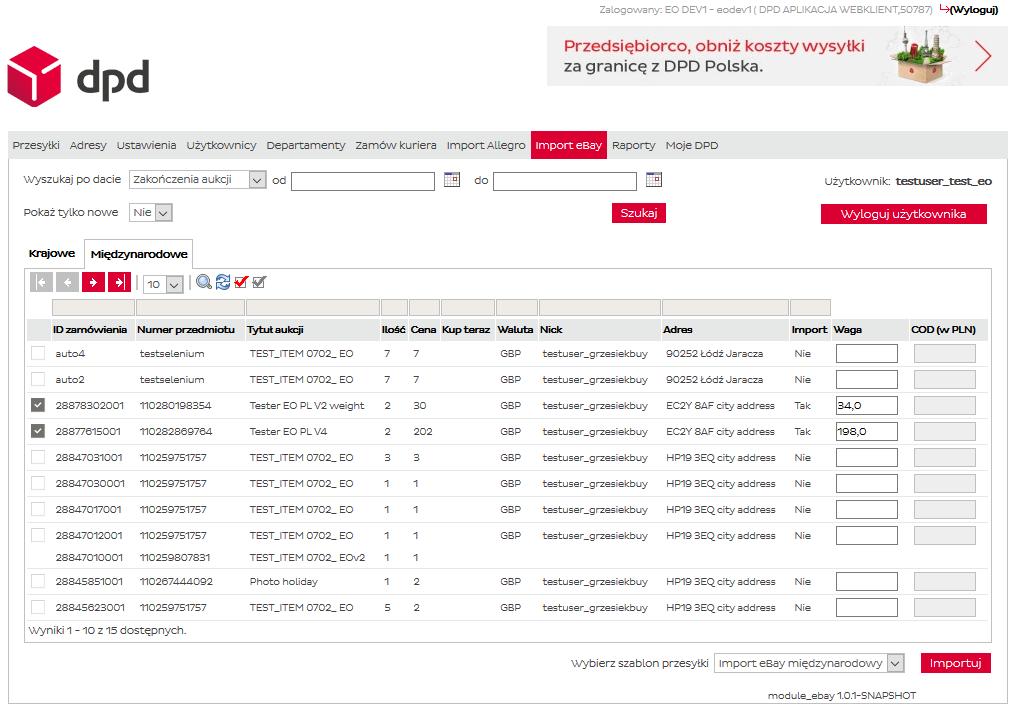Image resolution: width=1018 pixels, height=715 pixels.
Task: Jump to last page arrow icon
Action: (x=119, y=282)
